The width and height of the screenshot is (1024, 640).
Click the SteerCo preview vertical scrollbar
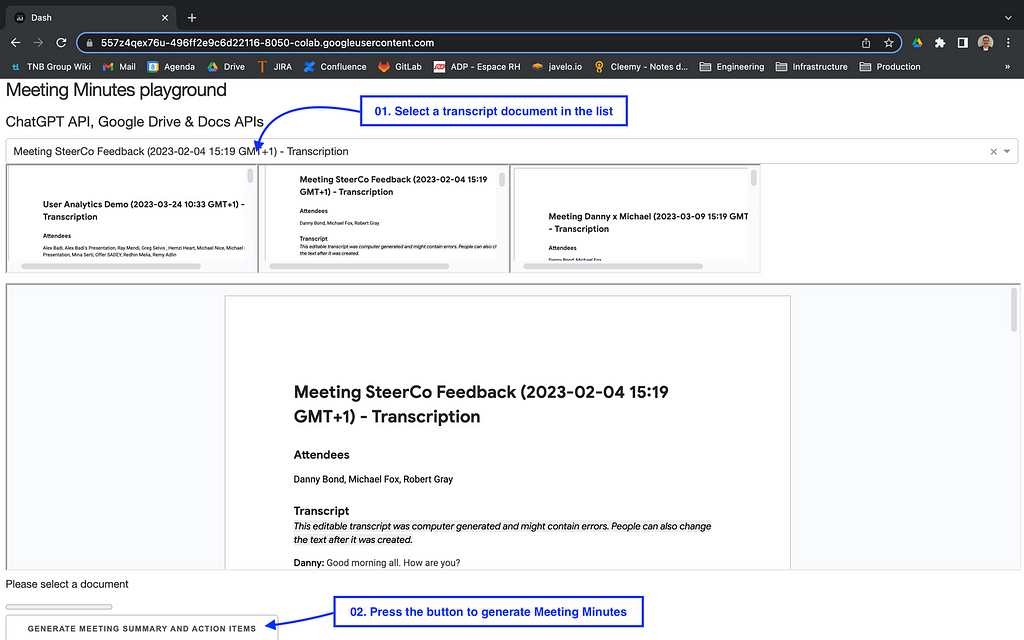502,179
